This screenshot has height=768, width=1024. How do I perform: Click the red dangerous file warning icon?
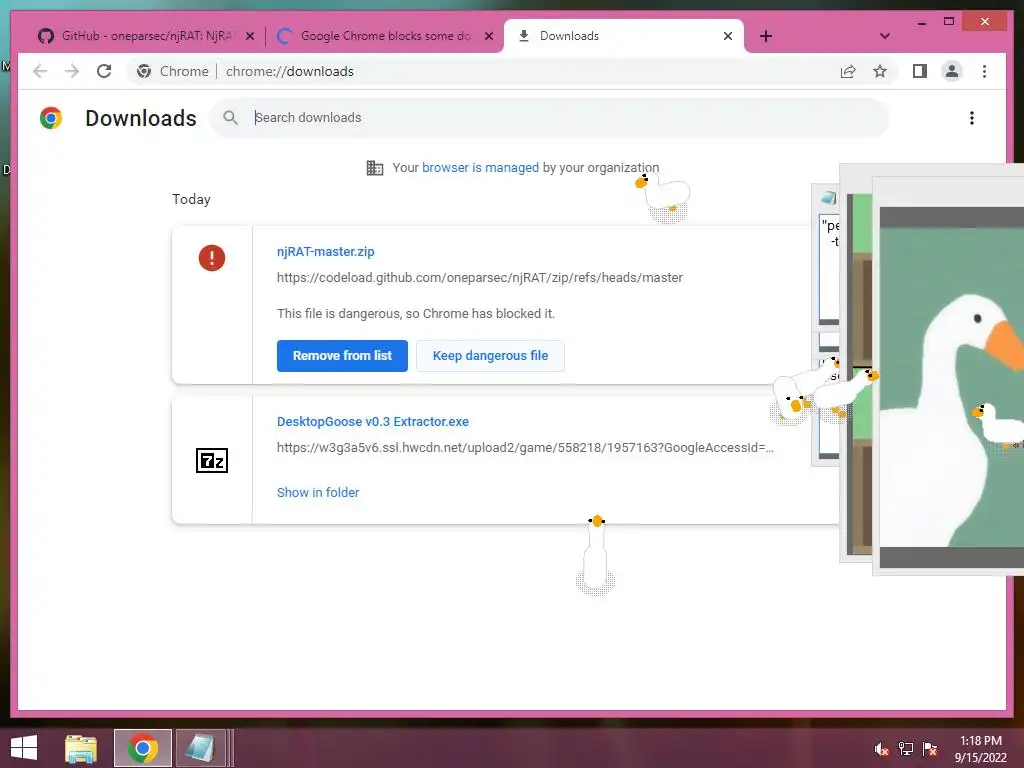(212, 258)
